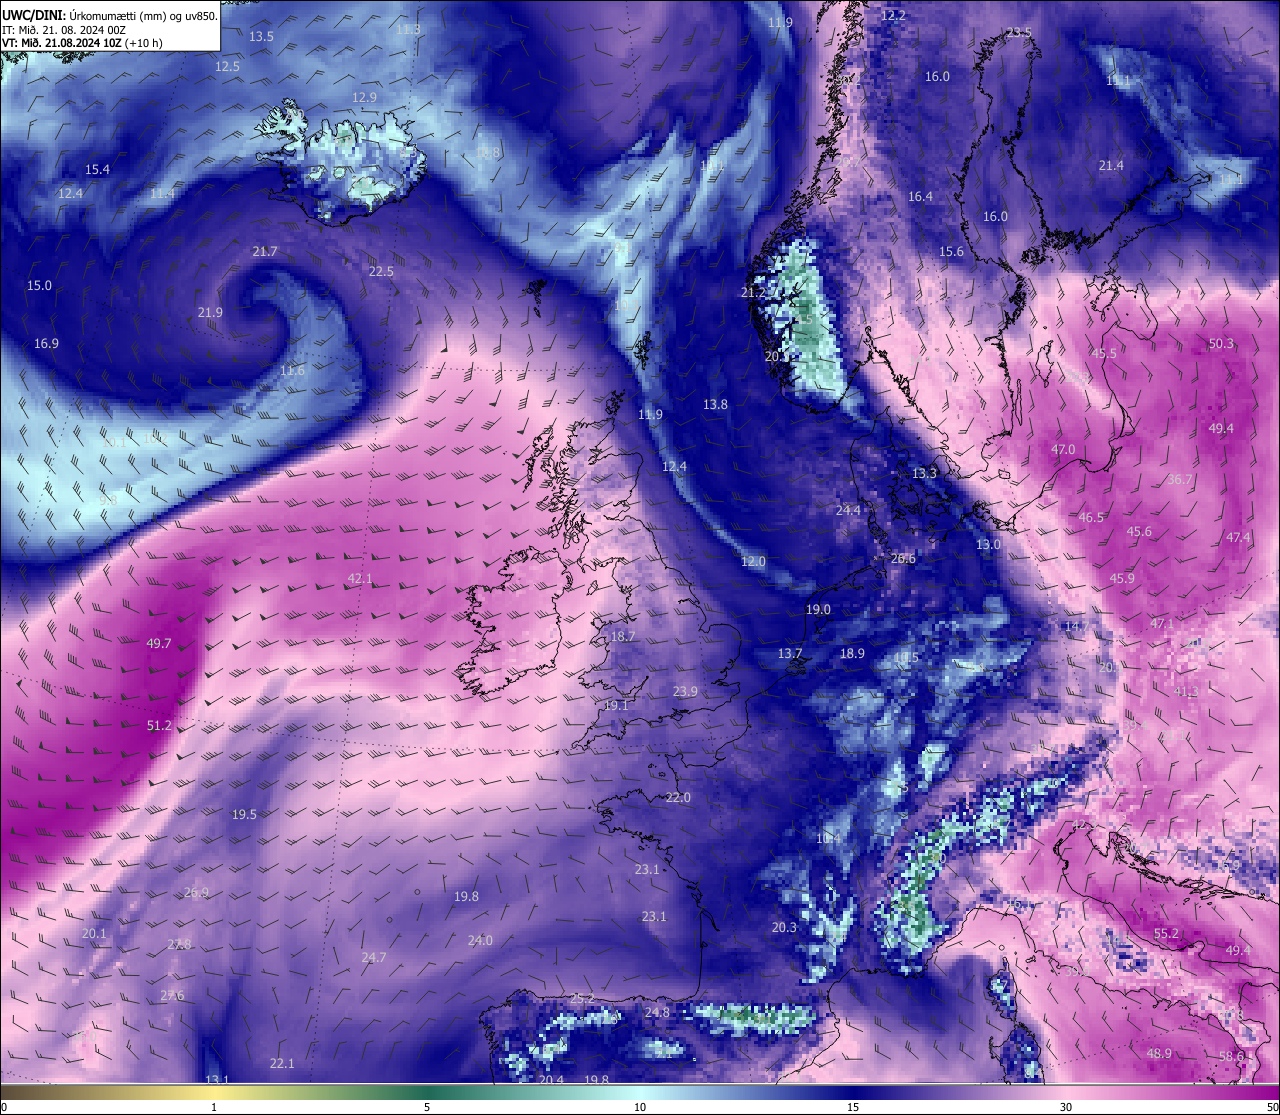Click the 19.1 value near Cornwall
The height and width of the screenshot is (1115, 1280).
coord(616,705)
